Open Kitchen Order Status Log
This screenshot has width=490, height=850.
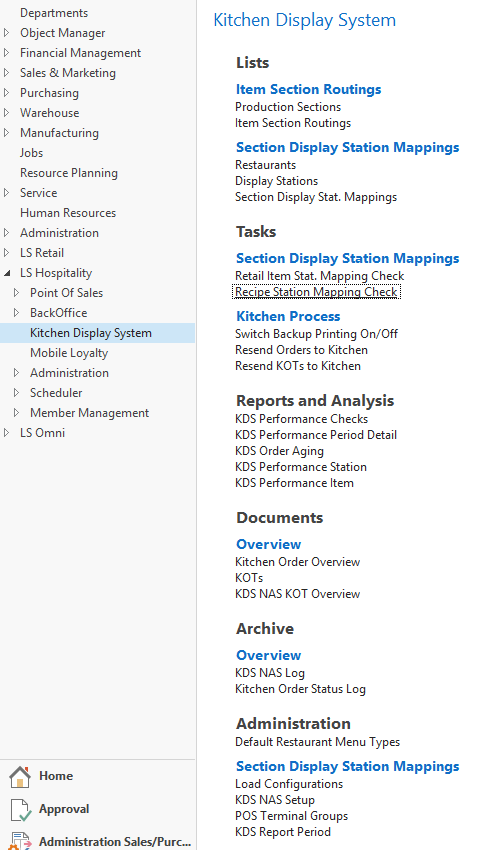[x=300, y=689]
